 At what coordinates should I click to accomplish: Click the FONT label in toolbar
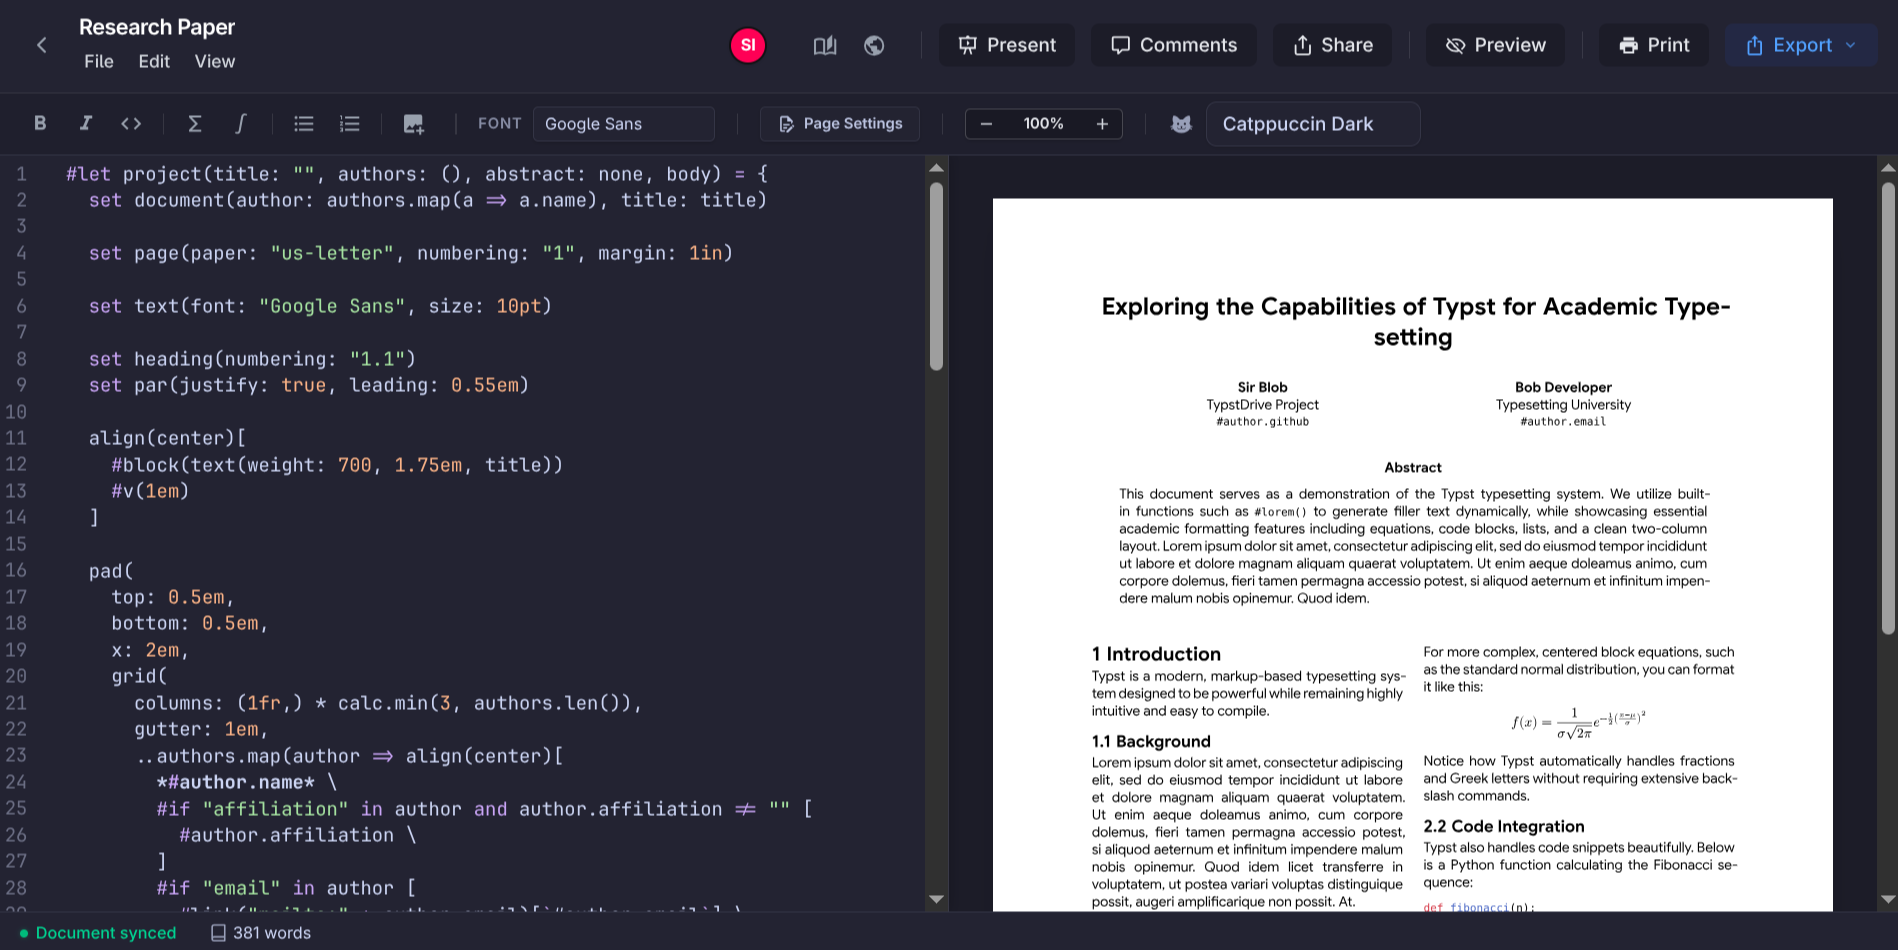499,123
